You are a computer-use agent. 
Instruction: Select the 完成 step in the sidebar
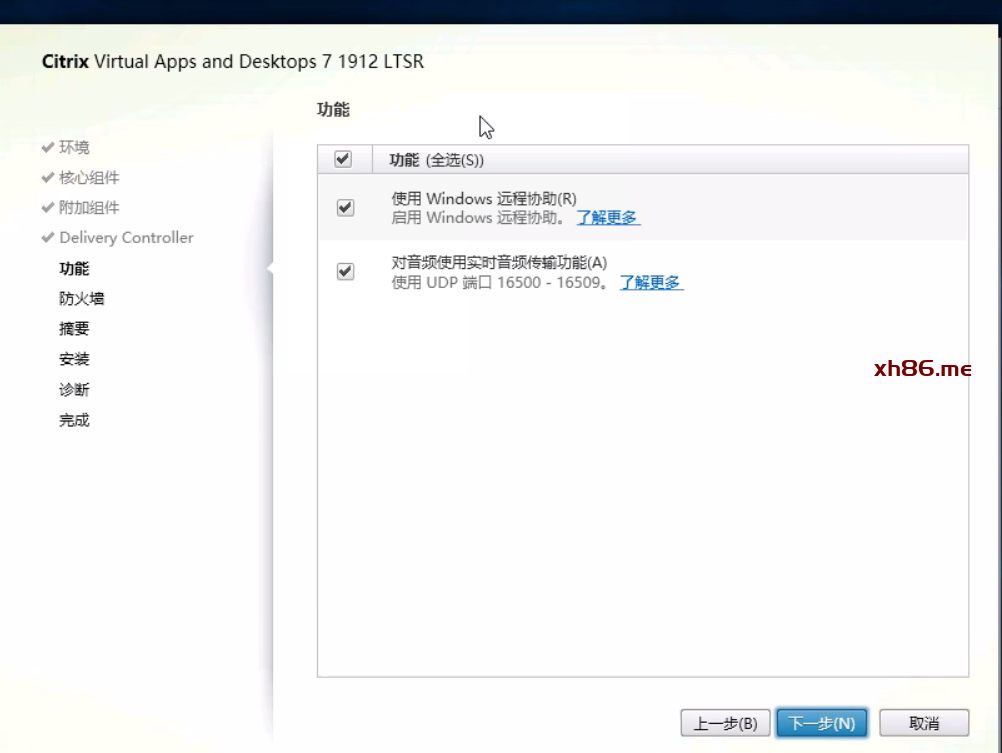click(x=74, y=420)
